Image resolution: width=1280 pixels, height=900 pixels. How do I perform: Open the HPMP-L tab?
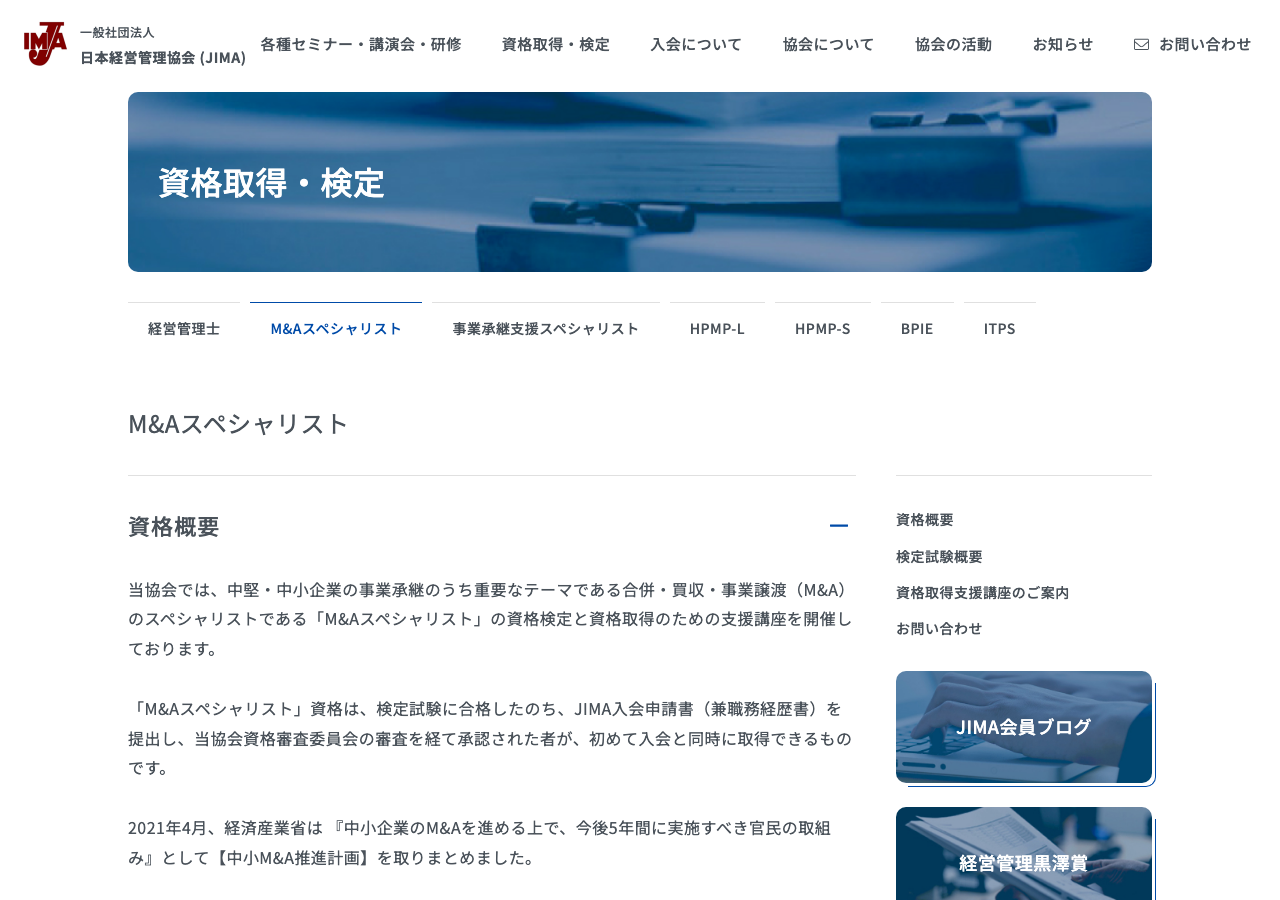tap(717, 328)
